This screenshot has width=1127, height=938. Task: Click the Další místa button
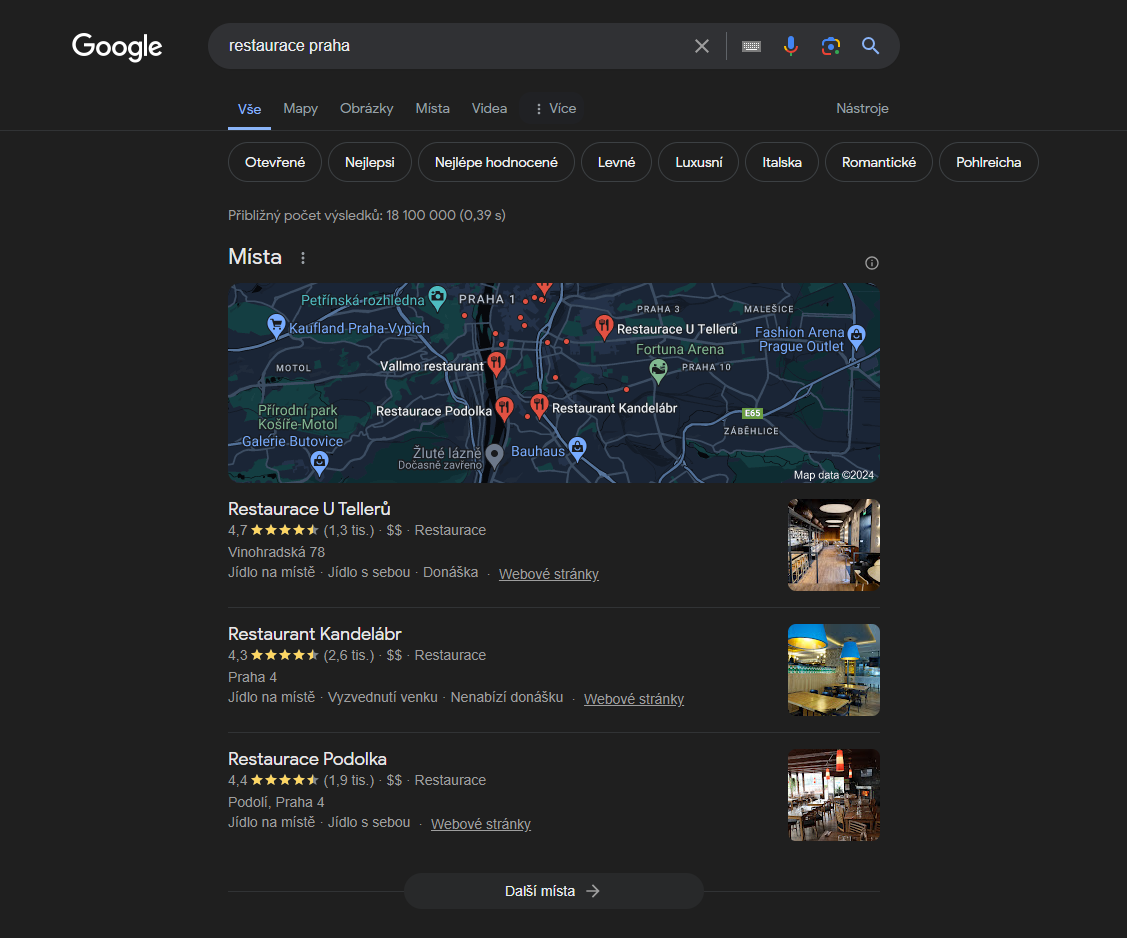[553, 891]
